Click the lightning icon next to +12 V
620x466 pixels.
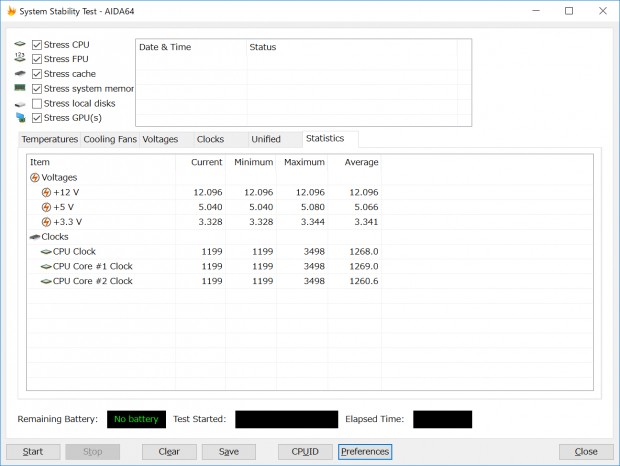coord(46,192)
